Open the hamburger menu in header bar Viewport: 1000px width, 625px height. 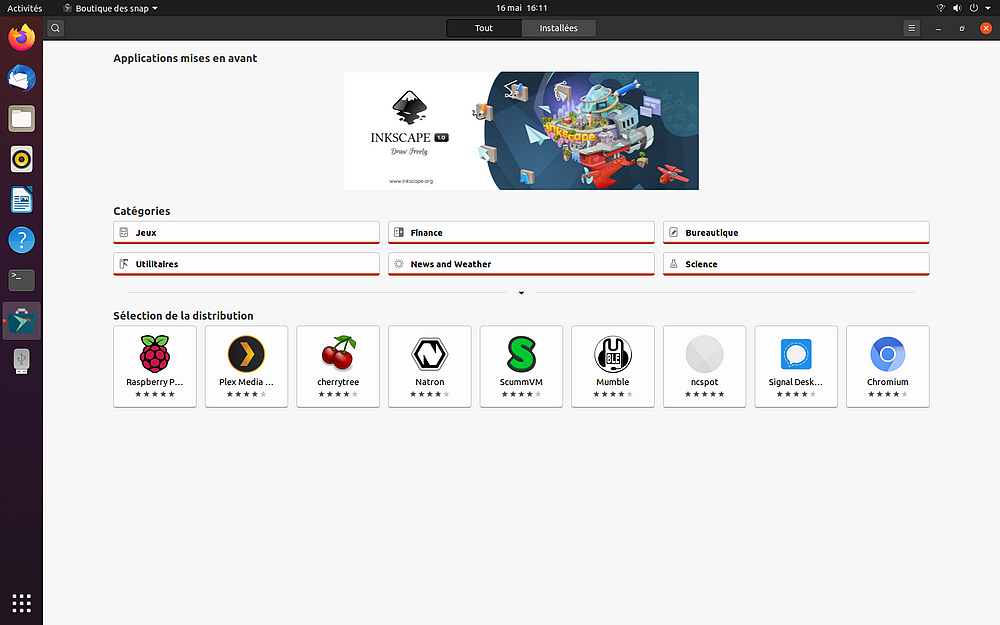pos(911,28)
